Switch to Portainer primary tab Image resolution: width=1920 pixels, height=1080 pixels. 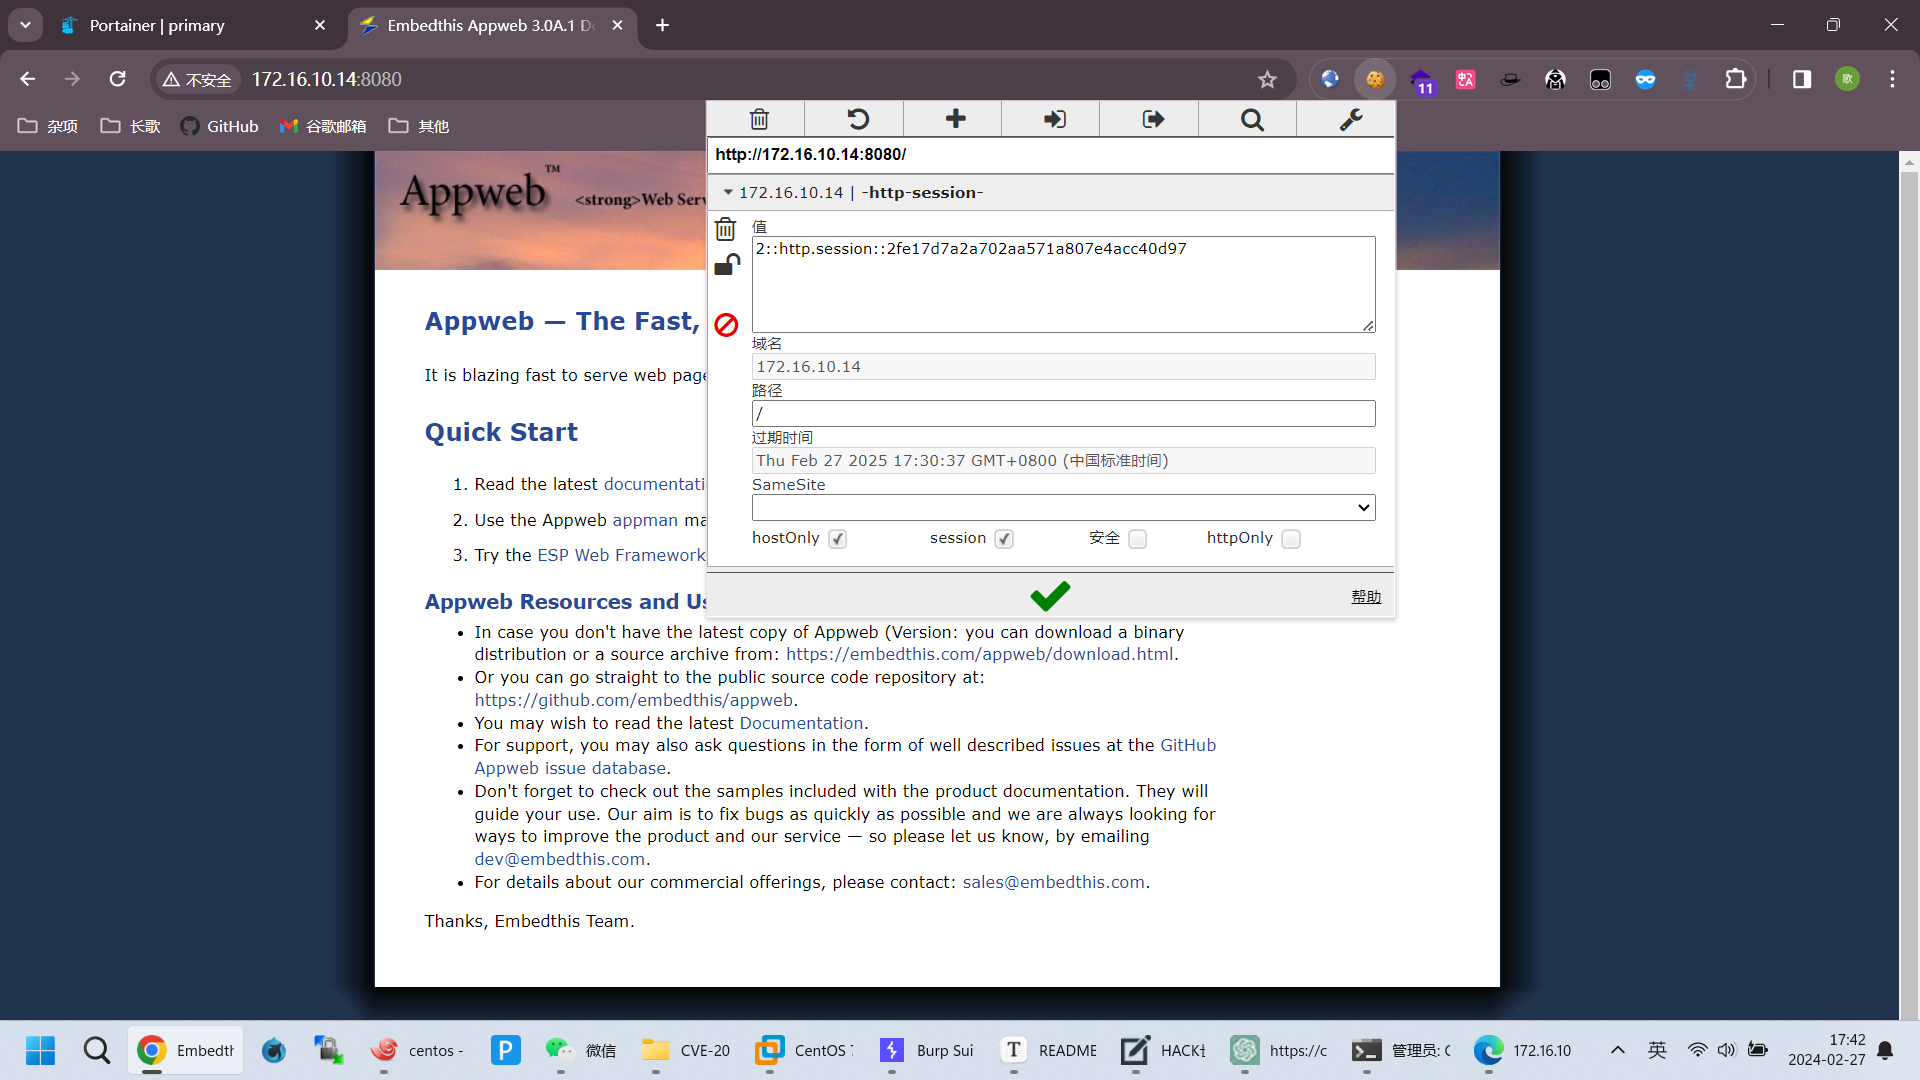[190, 26]
